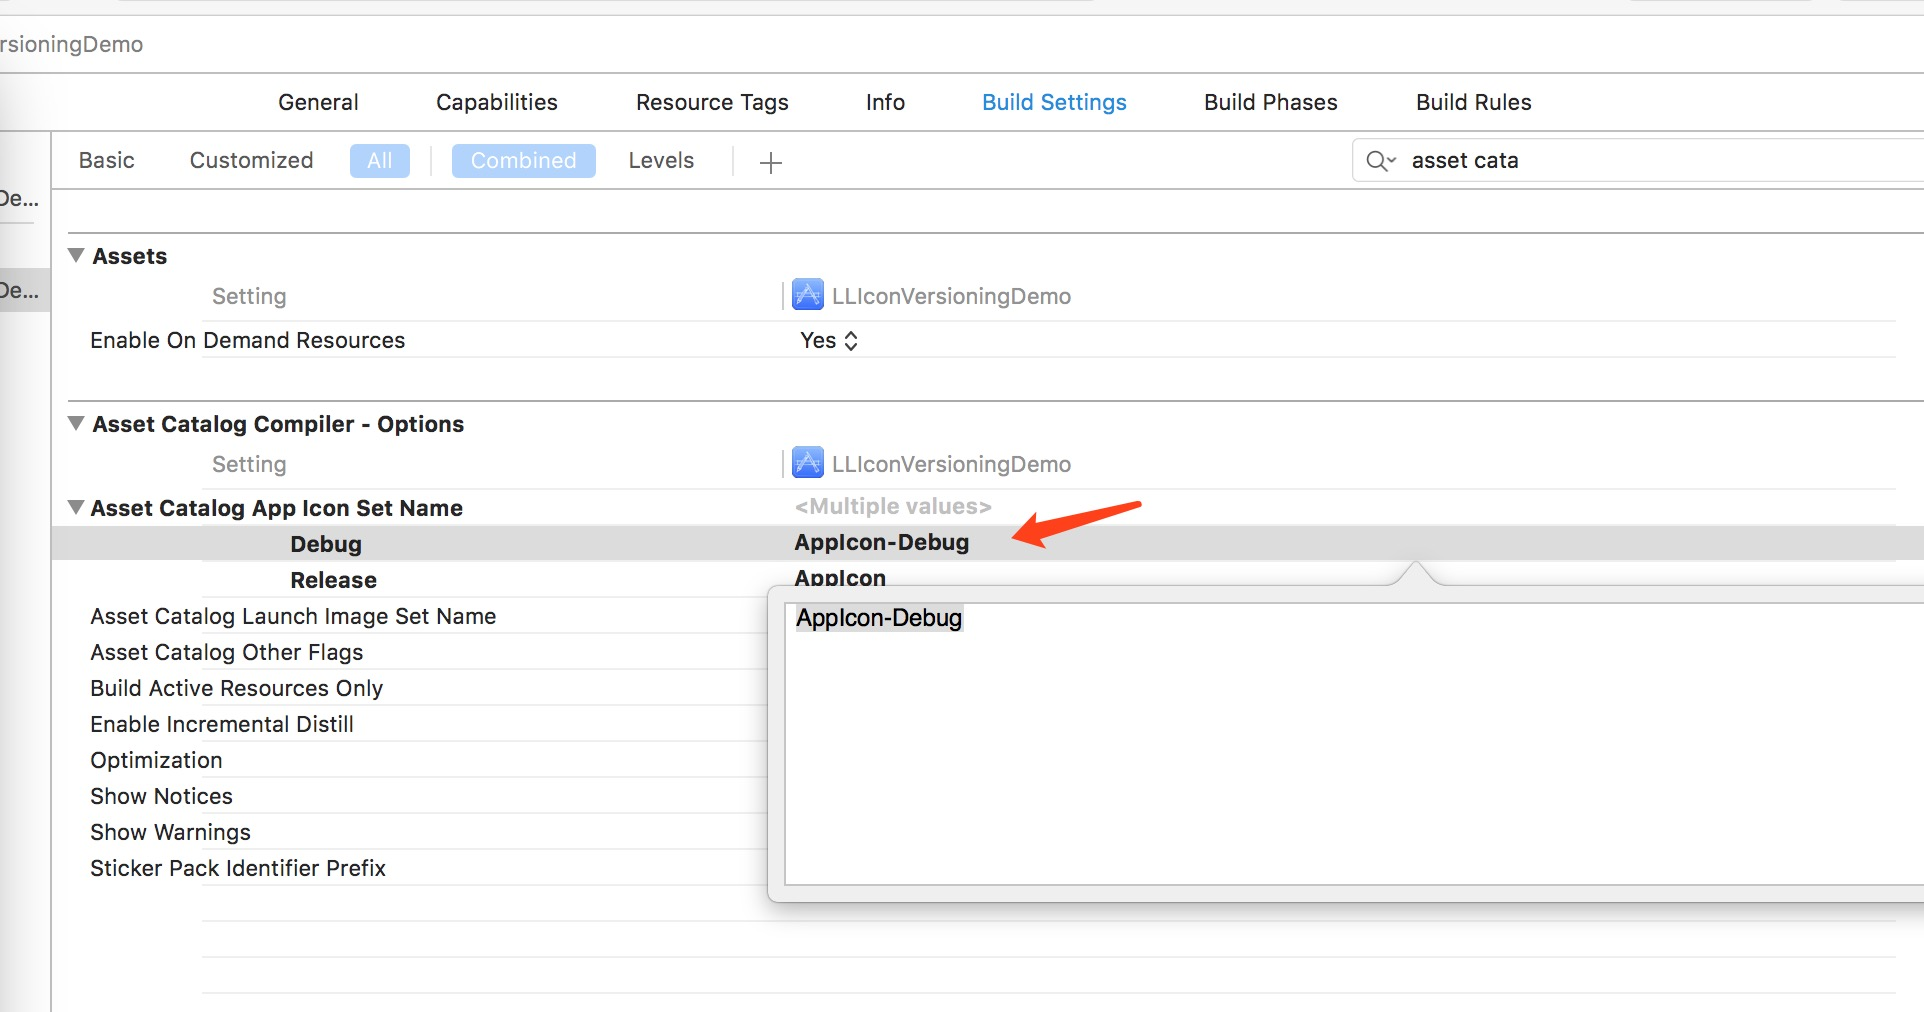Select the Build Settings tab

coord(1054,102)
